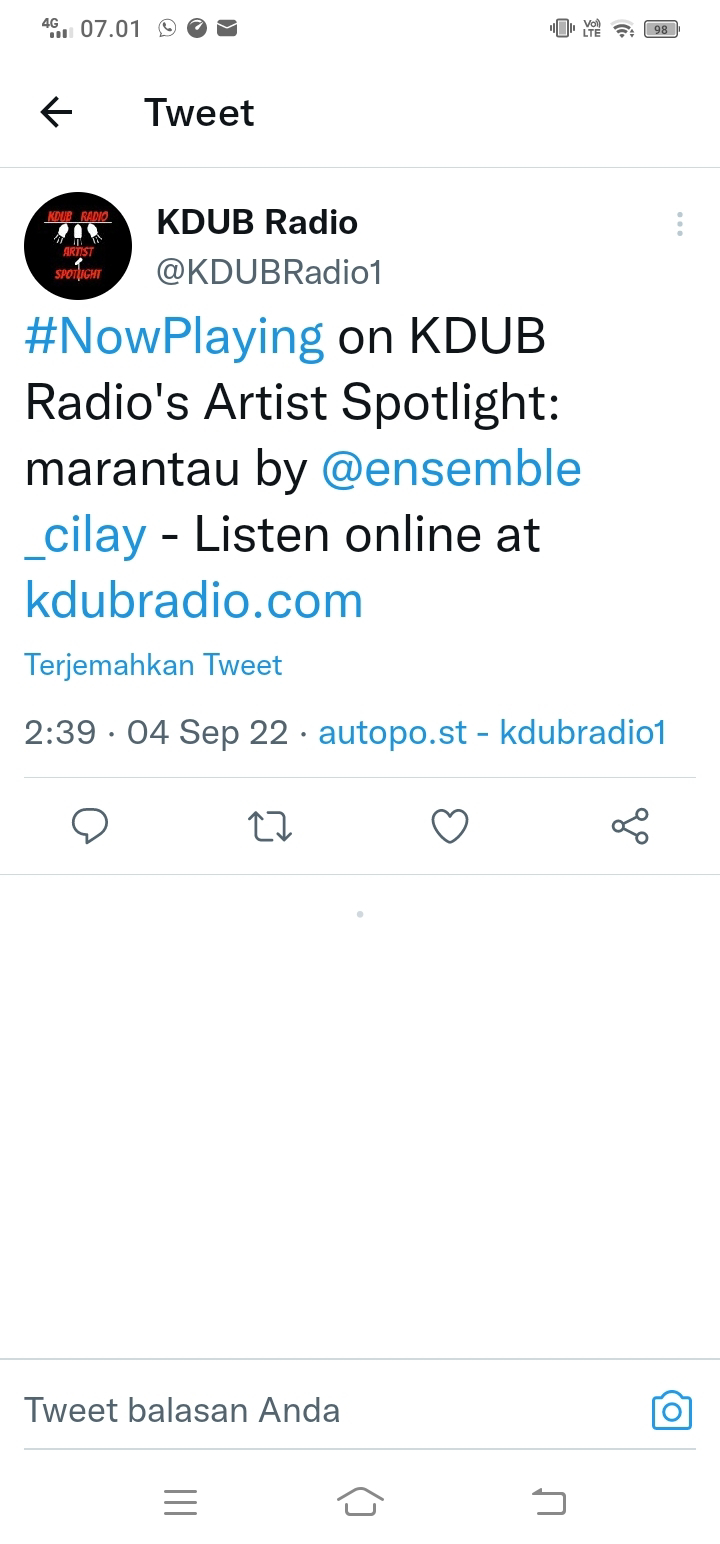Open Android recent apps menu button

coord(180,1501)
